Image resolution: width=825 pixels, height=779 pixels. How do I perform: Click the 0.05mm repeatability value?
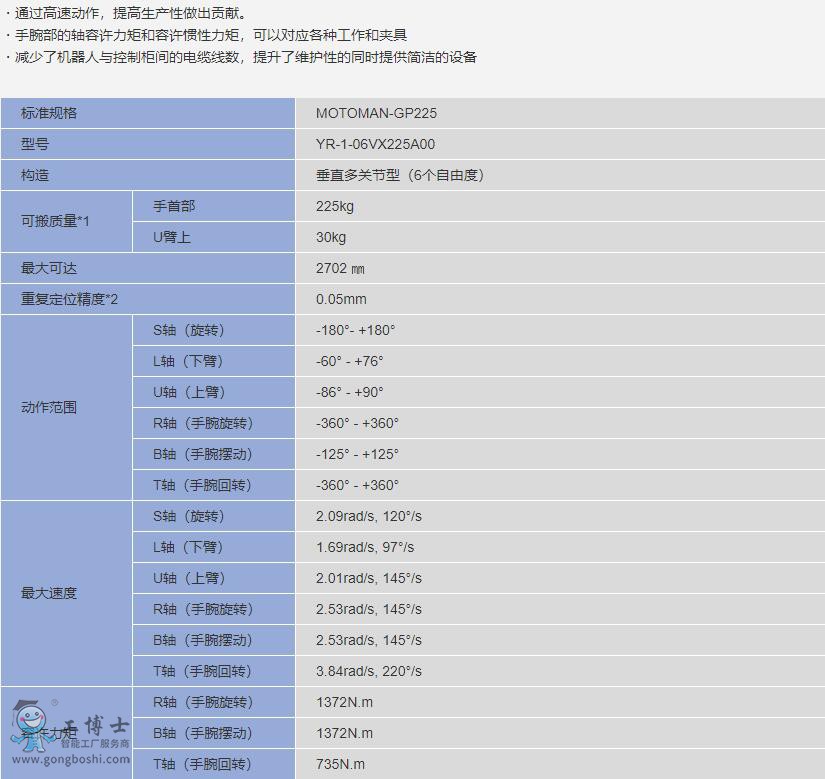click(x=341, y=299)
